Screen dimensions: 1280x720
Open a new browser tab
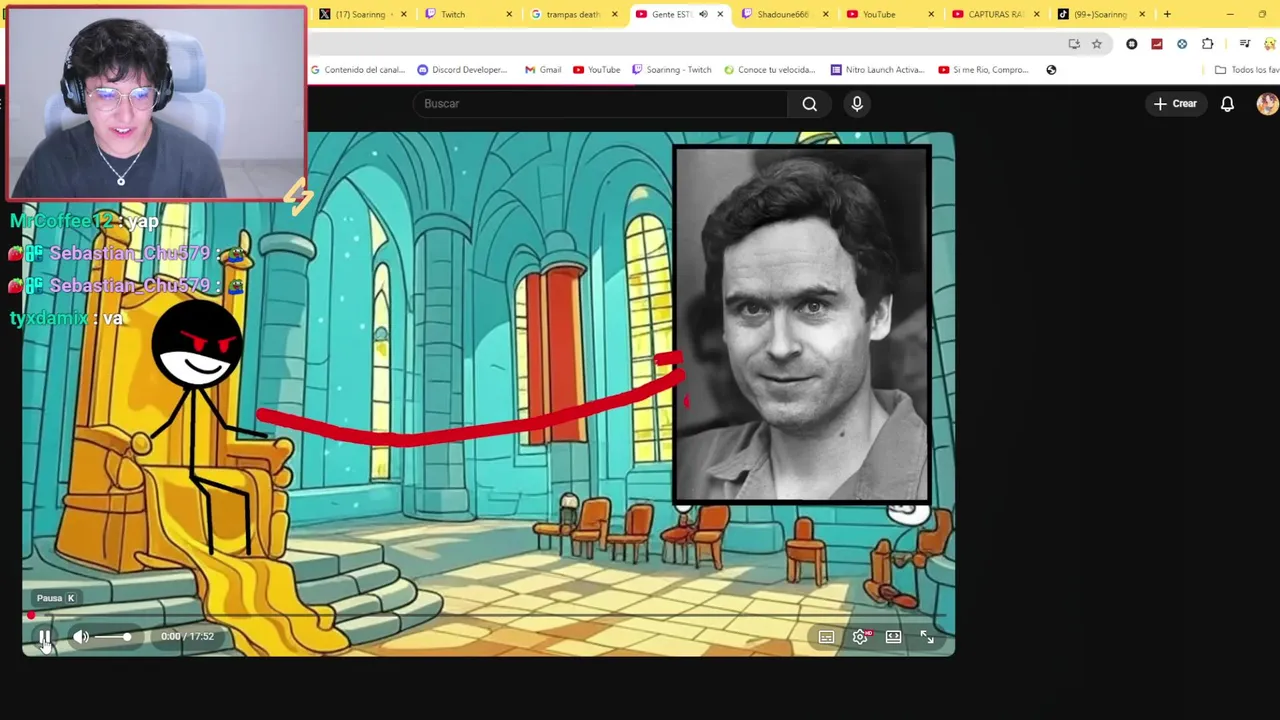coord(1167,14)
